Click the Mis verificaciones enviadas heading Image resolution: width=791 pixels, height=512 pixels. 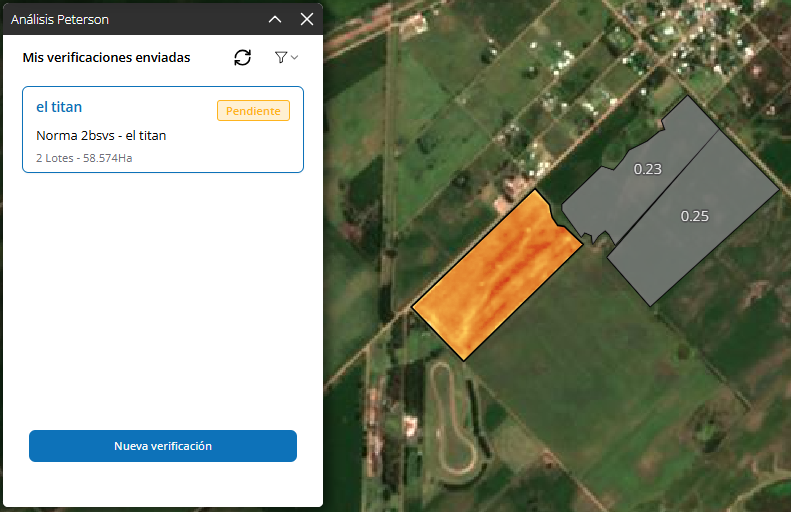click(x=106, y=58)
